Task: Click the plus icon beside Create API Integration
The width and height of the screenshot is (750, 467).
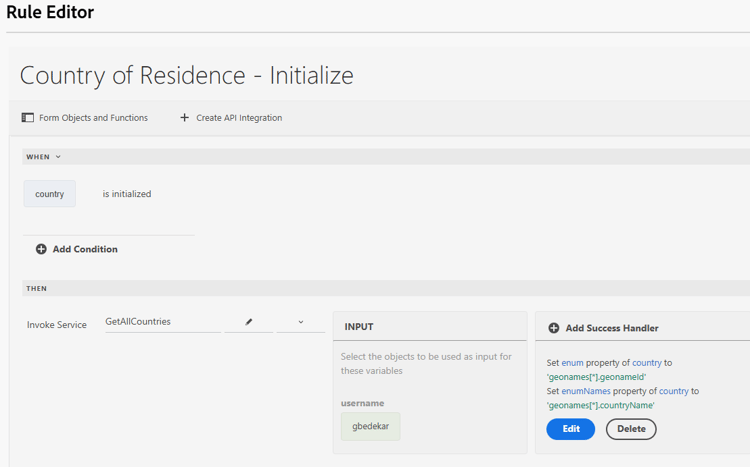Action: coord(184,118)
